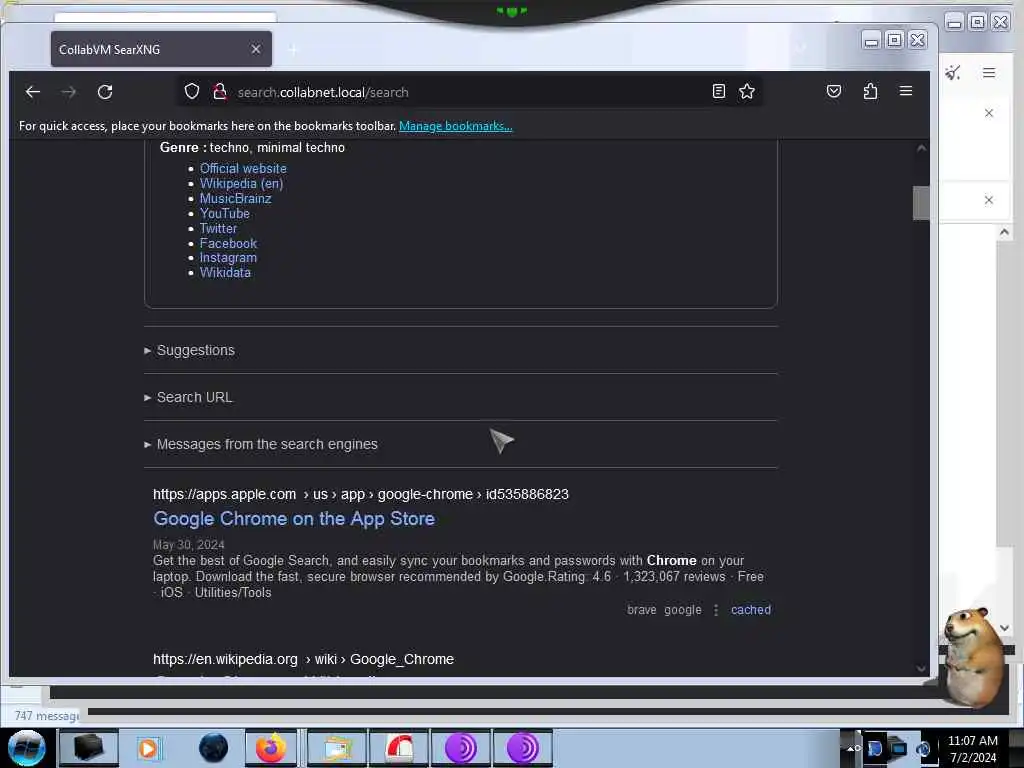Click the google engine label
The image size is (1024, 768).
tap(682, 610)
